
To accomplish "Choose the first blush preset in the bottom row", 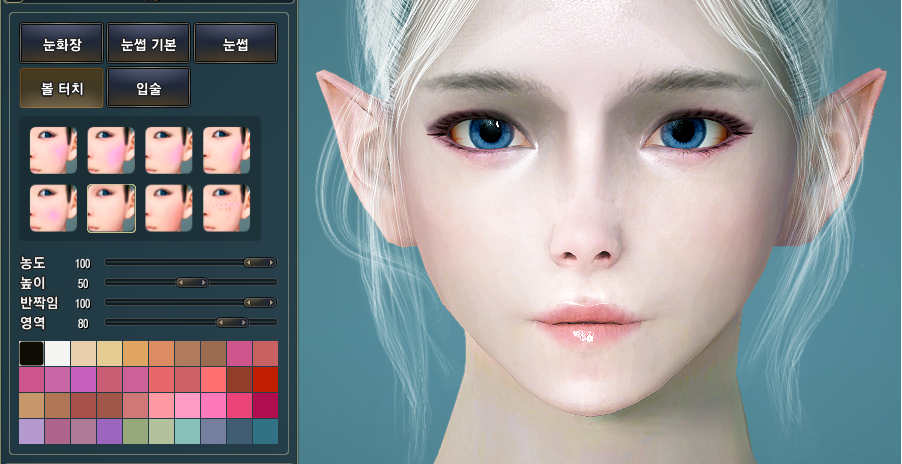I will click(53, 208).
